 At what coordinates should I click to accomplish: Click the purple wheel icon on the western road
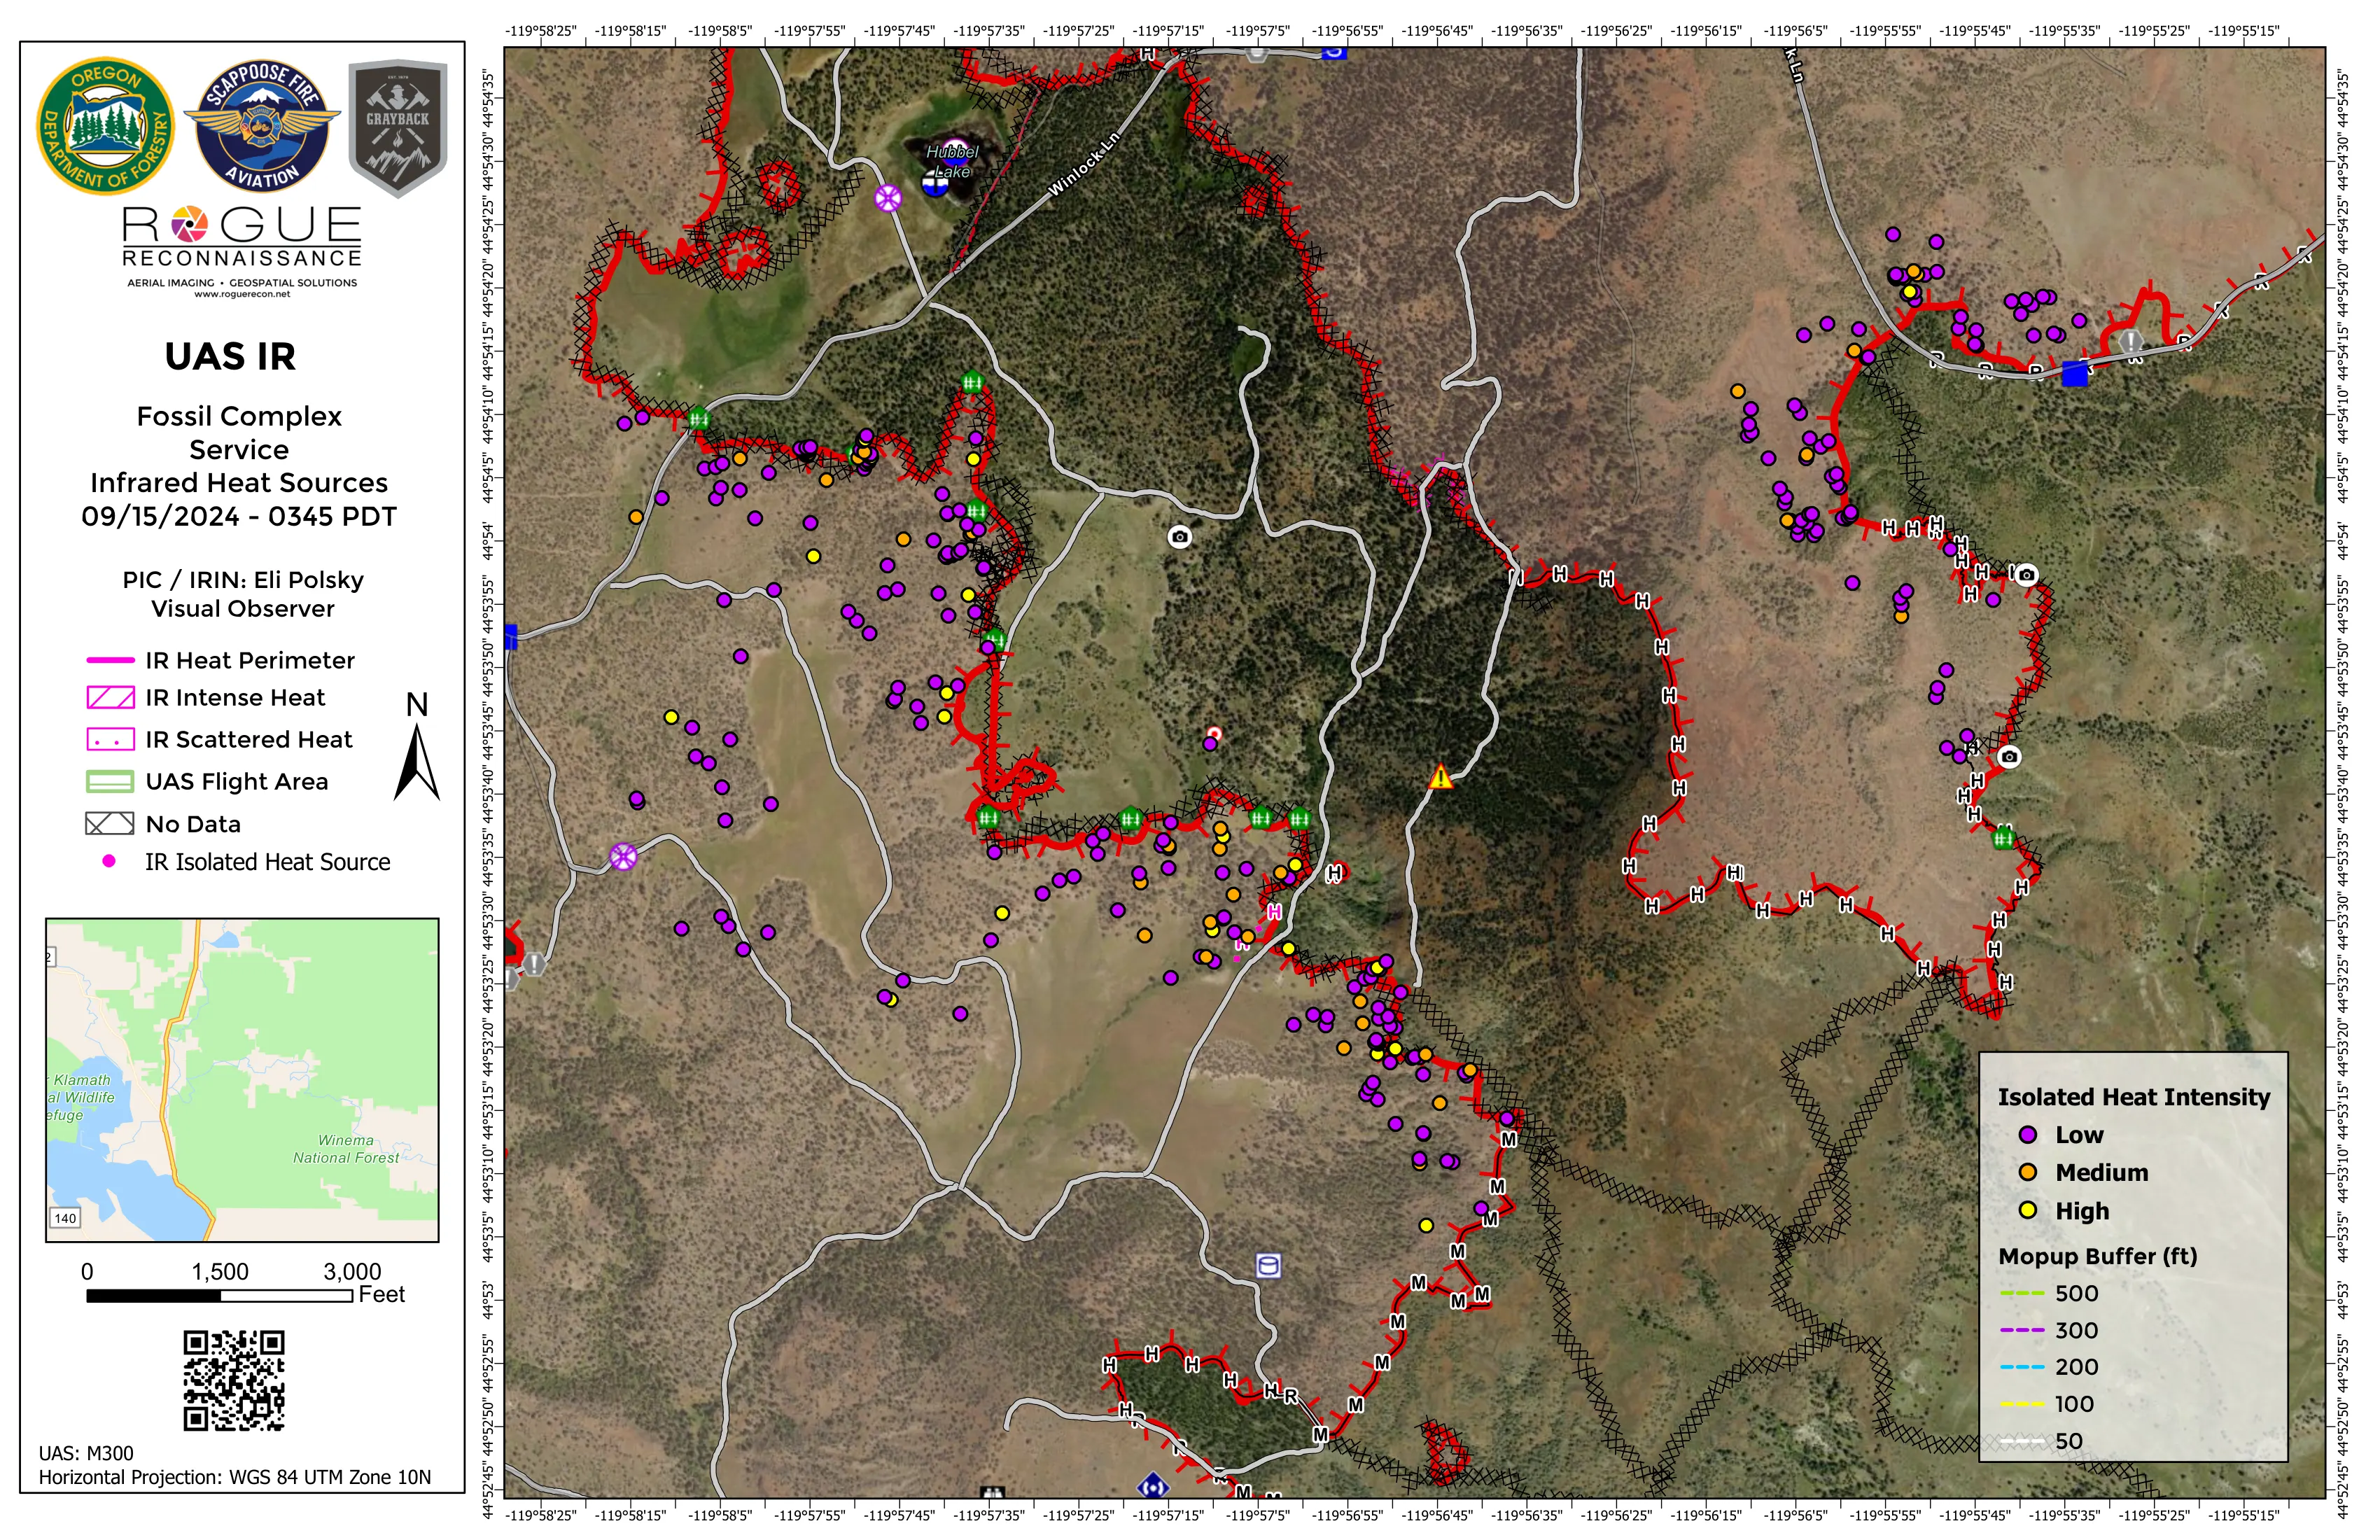click(624, 857)
